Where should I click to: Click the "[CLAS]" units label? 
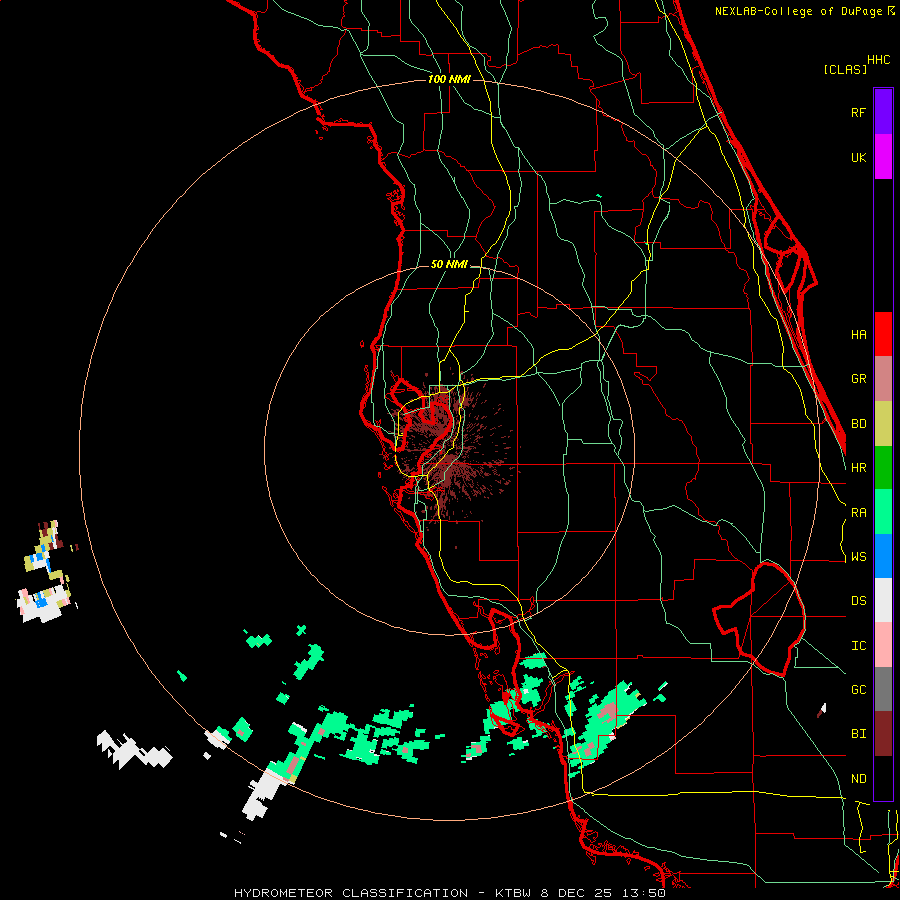tap(845, 69)
